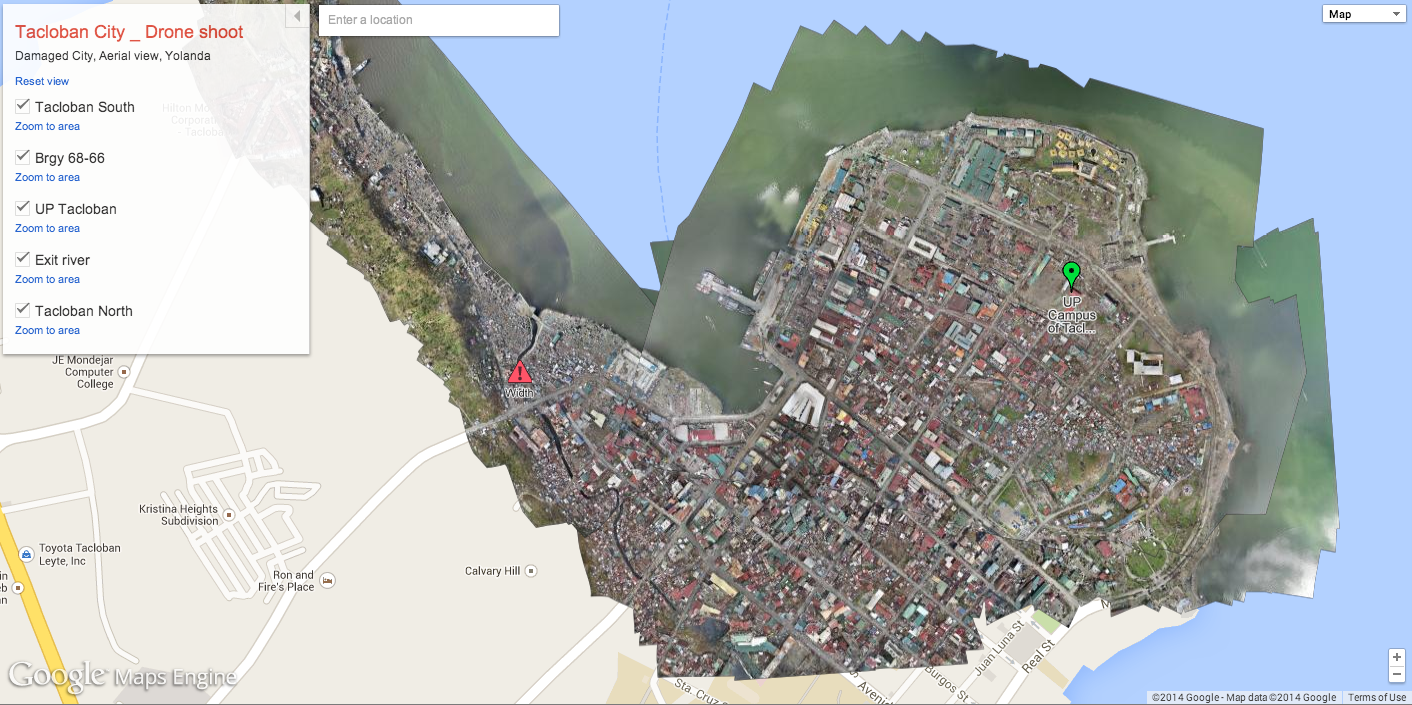Click the Toyota Tacloban Leyte place icon
This screenshot has width=1412, height=705.
pyautogui.click(x=27, y=549)
